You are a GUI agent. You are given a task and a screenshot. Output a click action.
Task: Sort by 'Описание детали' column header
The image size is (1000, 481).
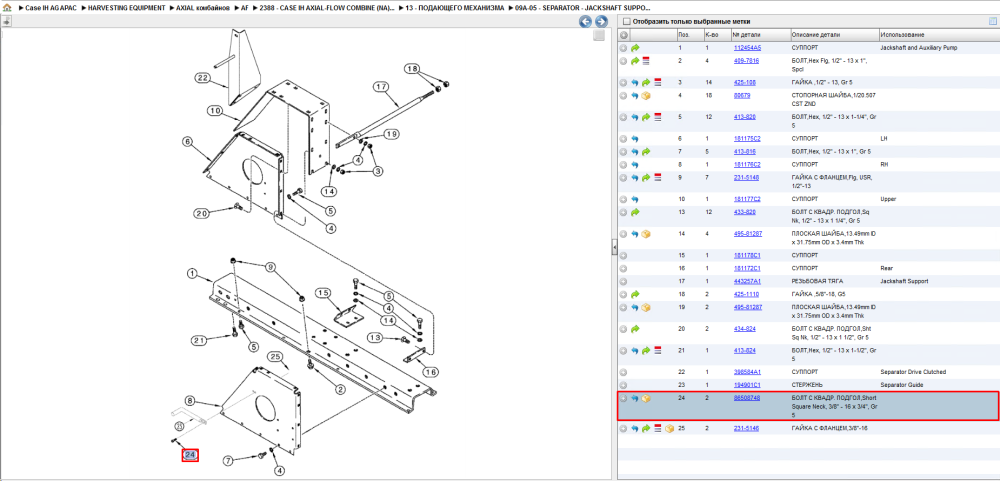[x=834, y=34]
